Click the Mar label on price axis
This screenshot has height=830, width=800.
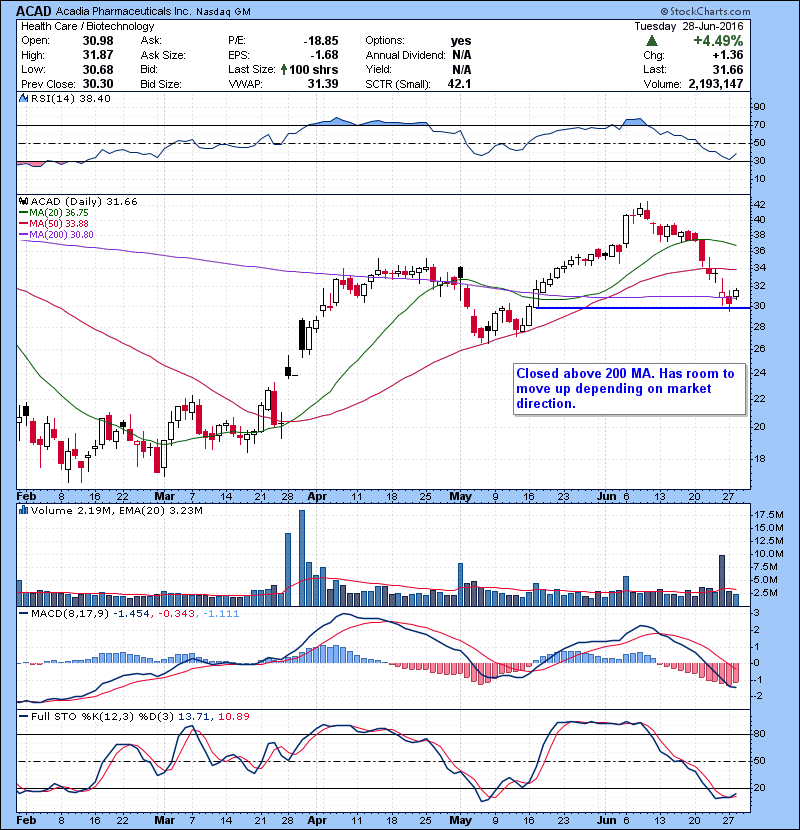tap(165, 497)
